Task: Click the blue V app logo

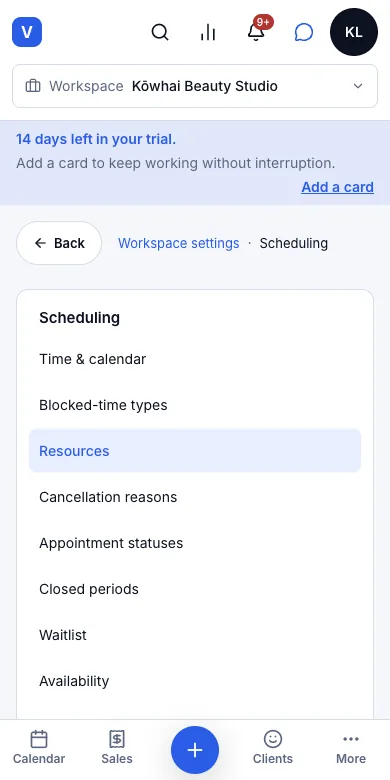Action: coord(27,32)
